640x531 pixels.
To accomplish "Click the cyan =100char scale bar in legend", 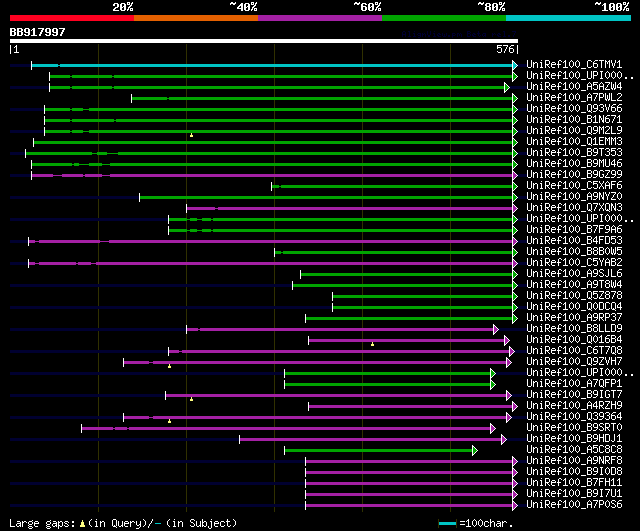I will point(447,524).
